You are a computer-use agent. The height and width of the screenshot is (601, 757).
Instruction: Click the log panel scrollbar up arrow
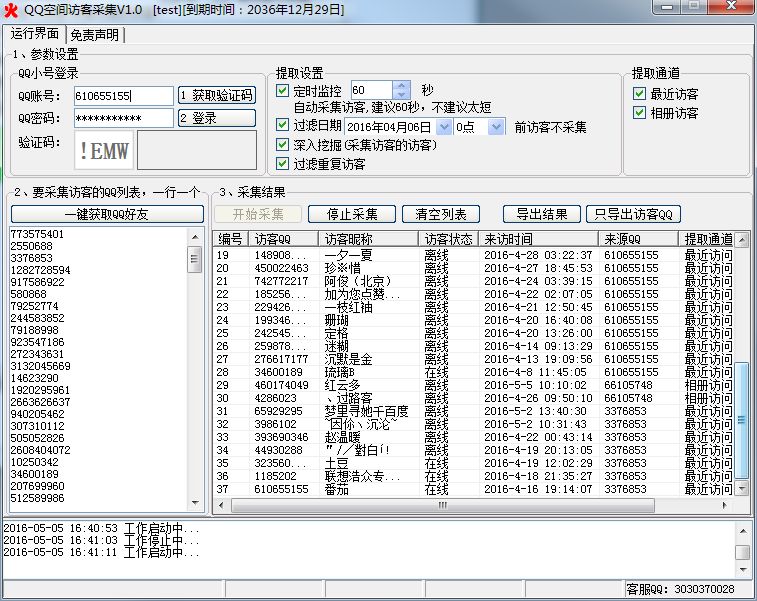pos(743,531)
